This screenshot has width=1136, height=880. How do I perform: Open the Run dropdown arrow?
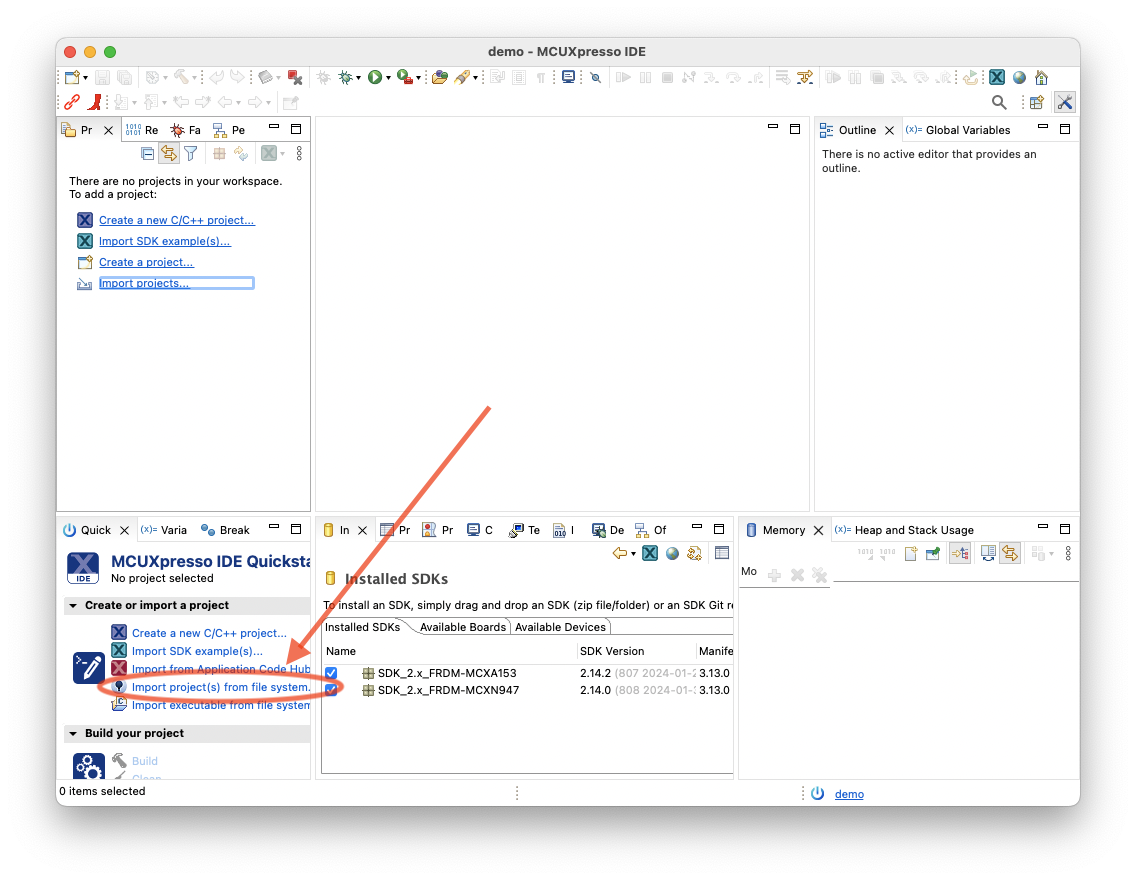point(388,78)
